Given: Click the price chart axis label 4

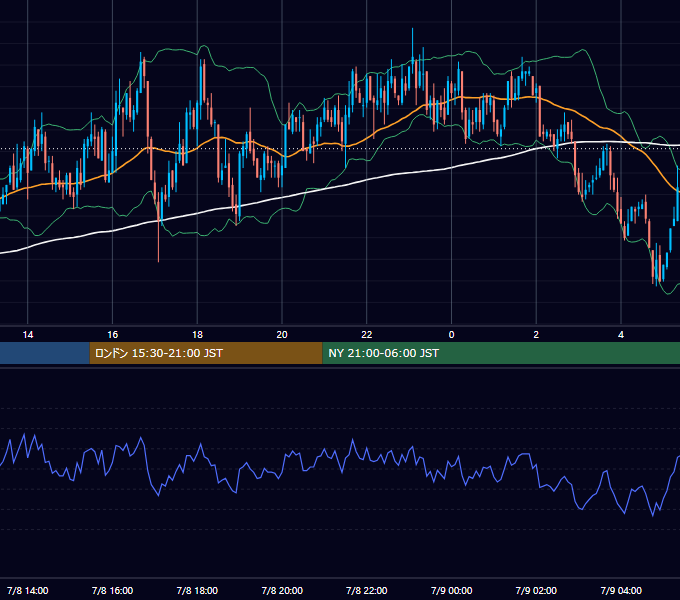Looking at the screenshot, I should 621,335.
